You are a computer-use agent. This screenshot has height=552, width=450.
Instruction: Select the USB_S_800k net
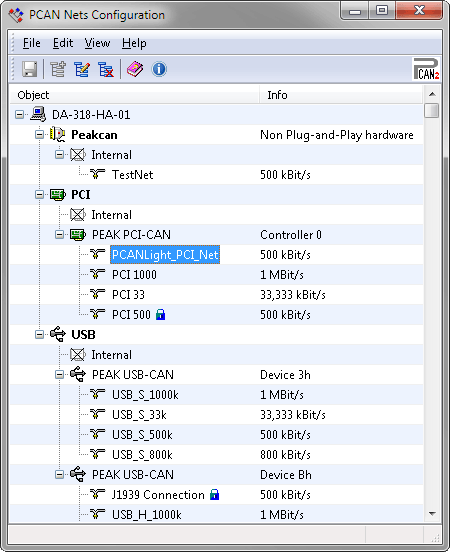(142, 455)
